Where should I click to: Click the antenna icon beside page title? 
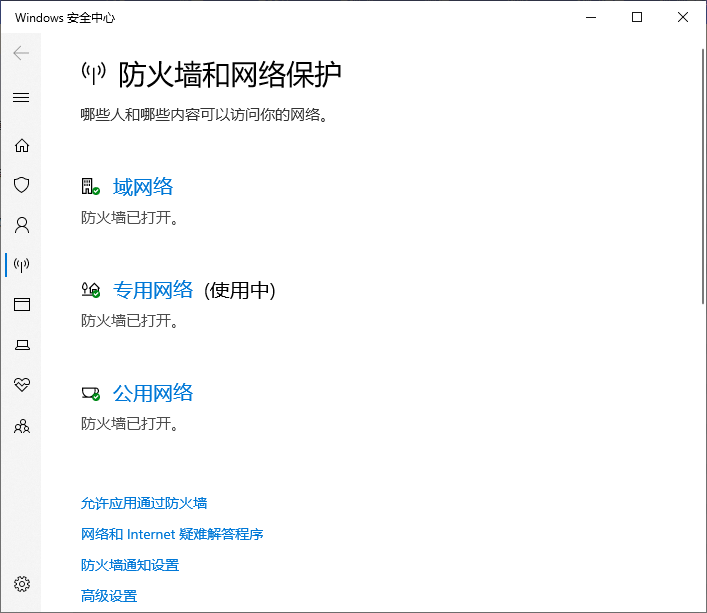coord(93,73)
